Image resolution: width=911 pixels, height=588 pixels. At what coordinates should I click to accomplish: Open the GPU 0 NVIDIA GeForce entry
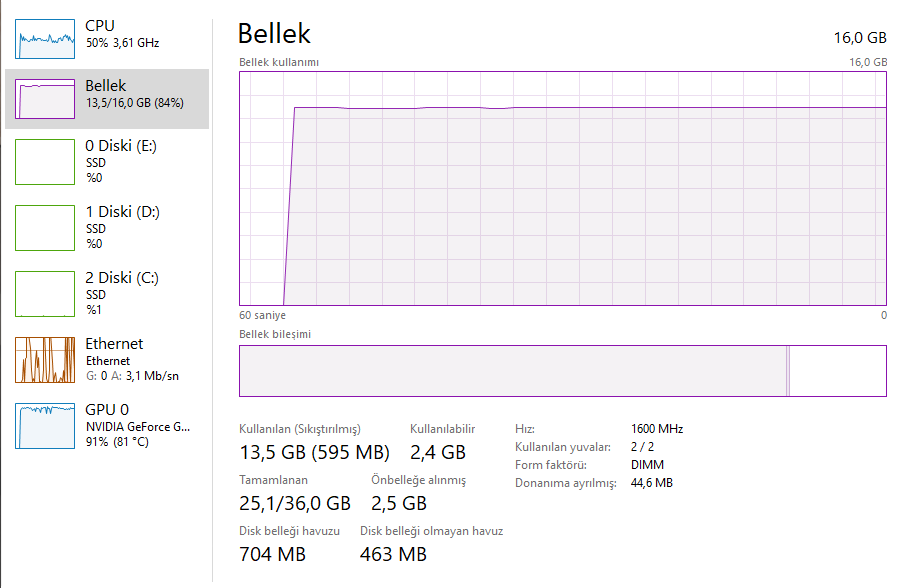(137, 427)
